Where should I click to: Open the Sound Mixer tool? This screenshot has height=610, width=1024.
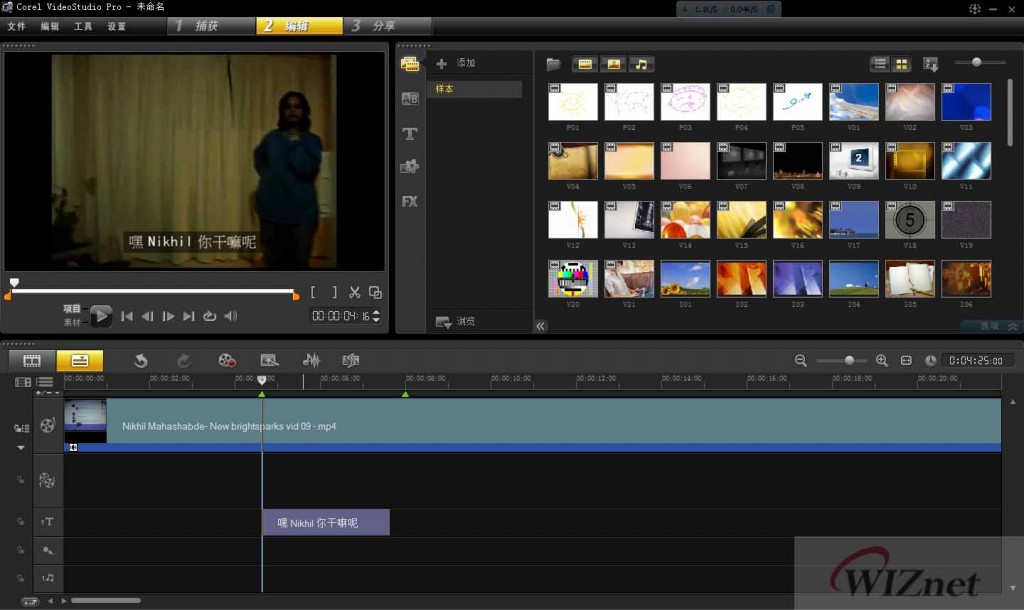pos(311,360)
